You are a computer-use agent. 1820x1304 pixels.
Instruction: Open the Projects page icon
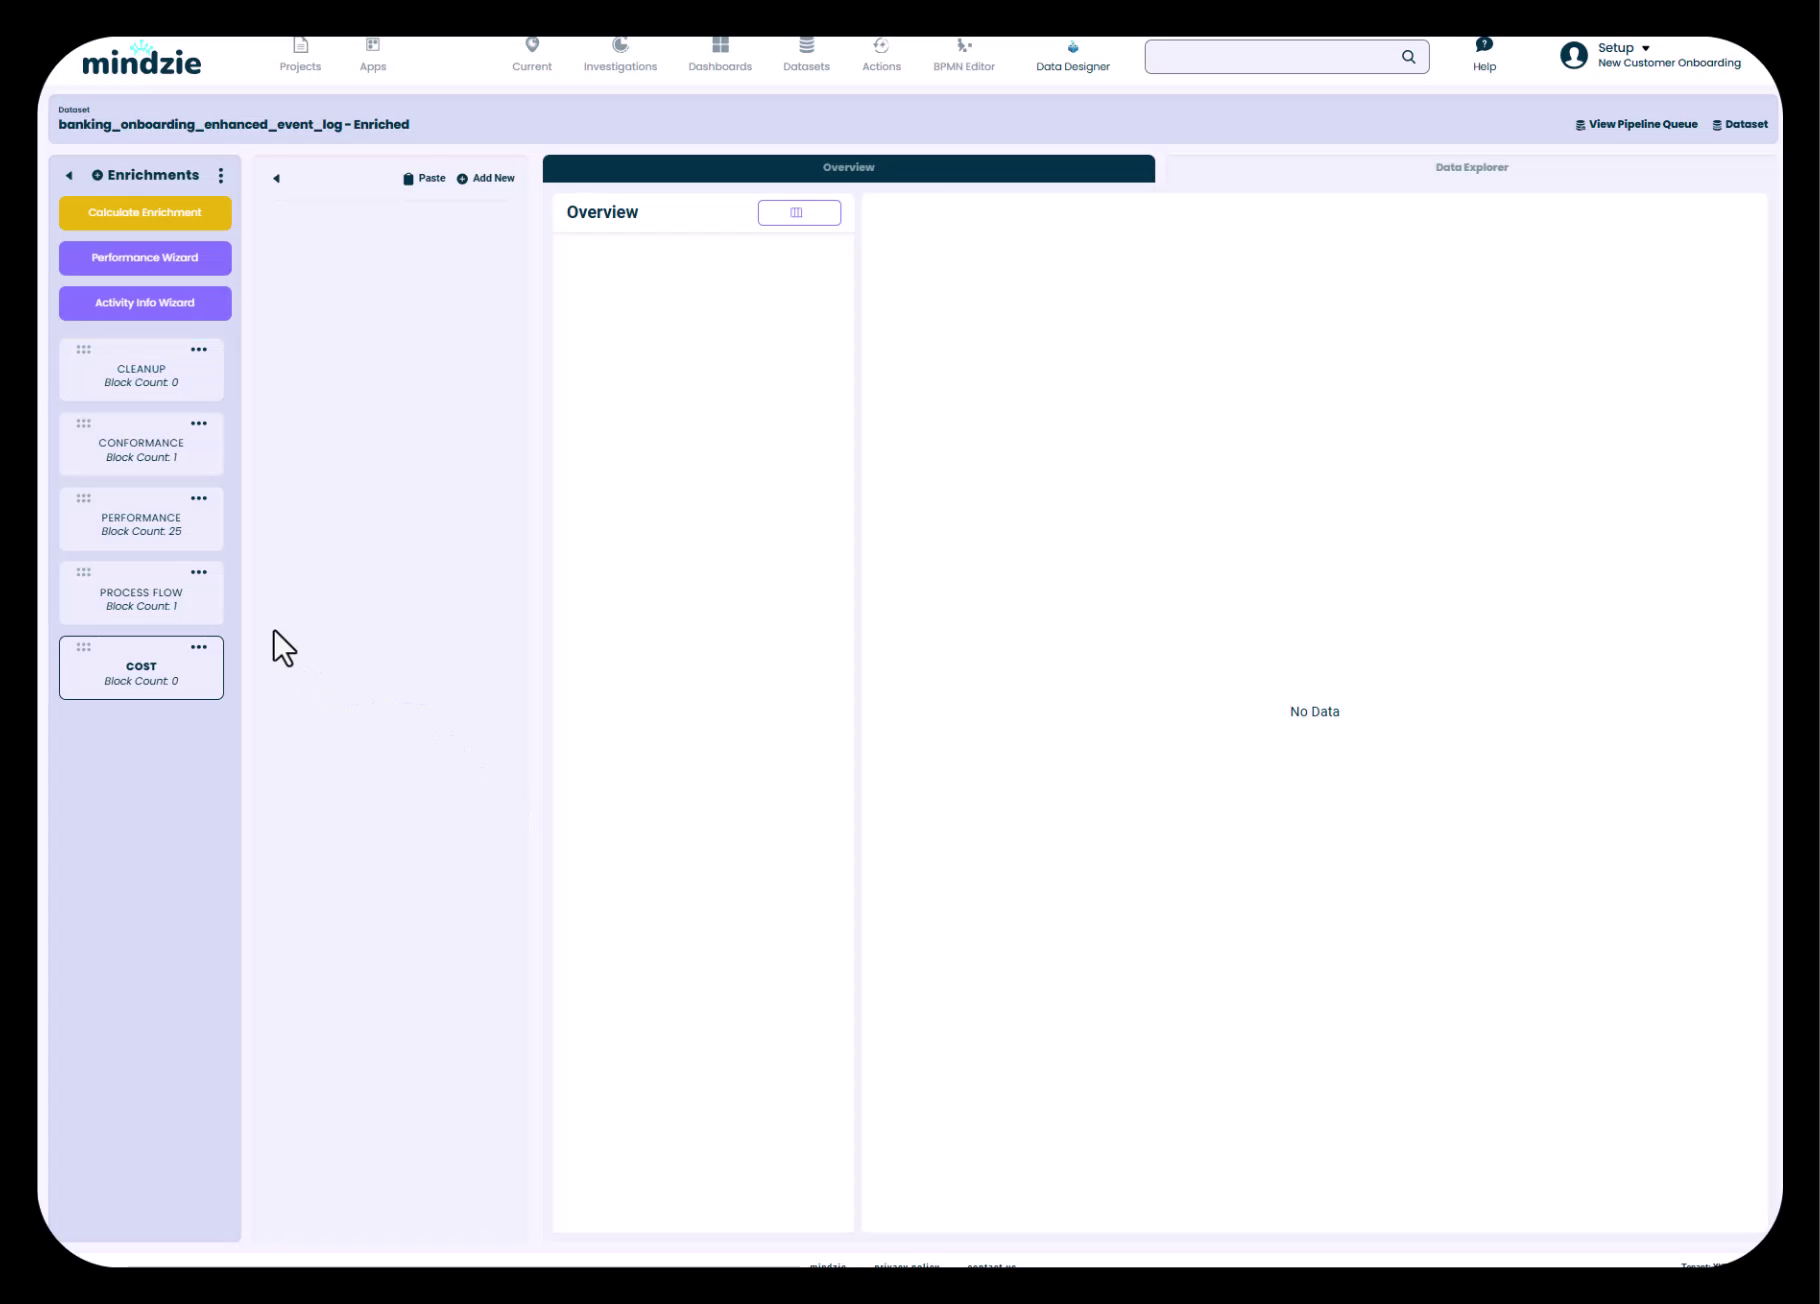(300, 46)
